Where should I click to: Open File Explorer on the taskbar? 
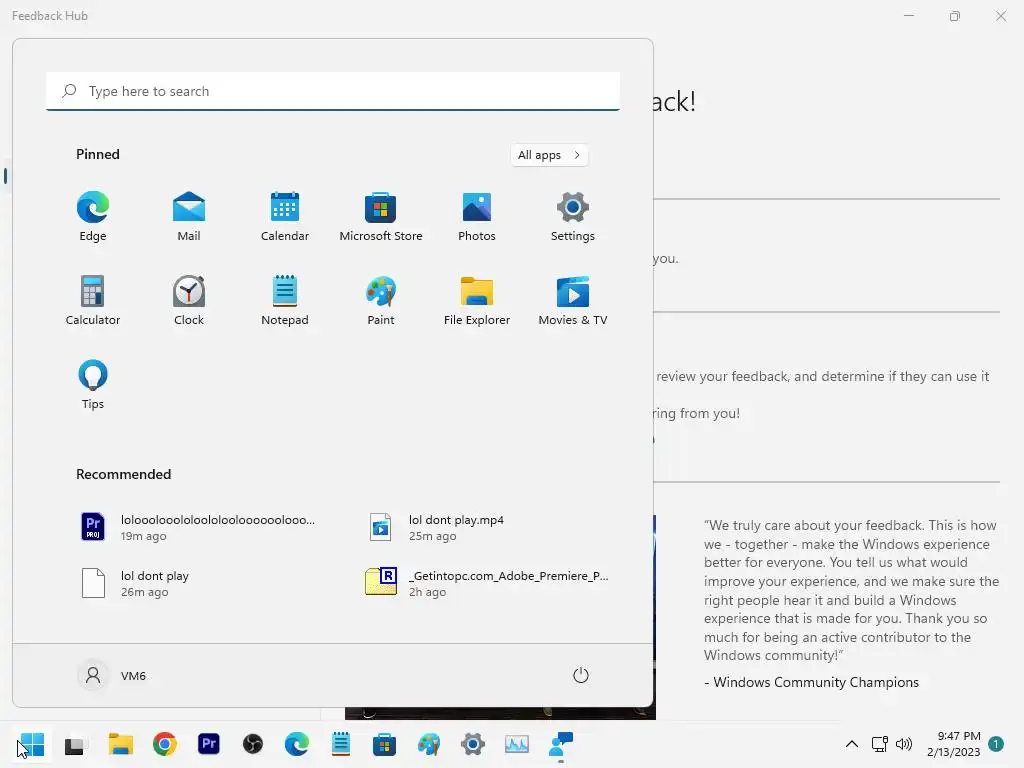click(121, 744)
